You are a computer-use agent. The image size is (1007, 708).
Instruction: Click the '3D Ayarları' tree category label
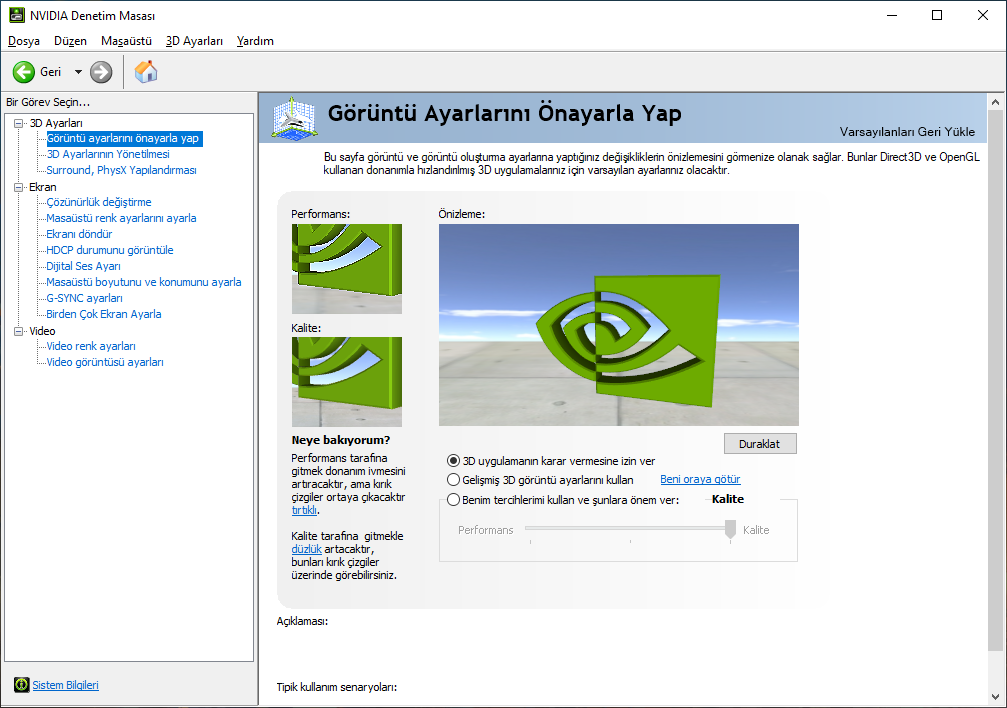click(56, 123)
